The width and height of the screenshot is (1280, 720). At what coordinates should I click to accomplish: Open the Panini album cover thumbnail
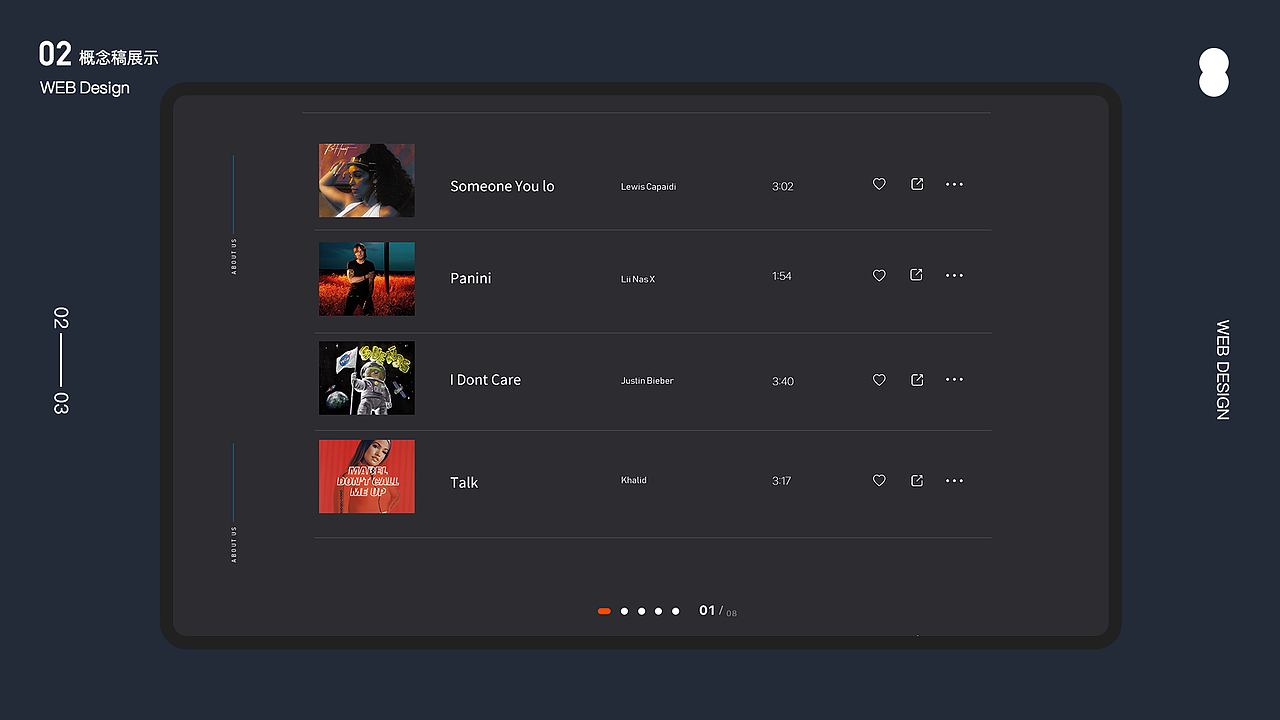pyautogui.click(x=367, y=279)
